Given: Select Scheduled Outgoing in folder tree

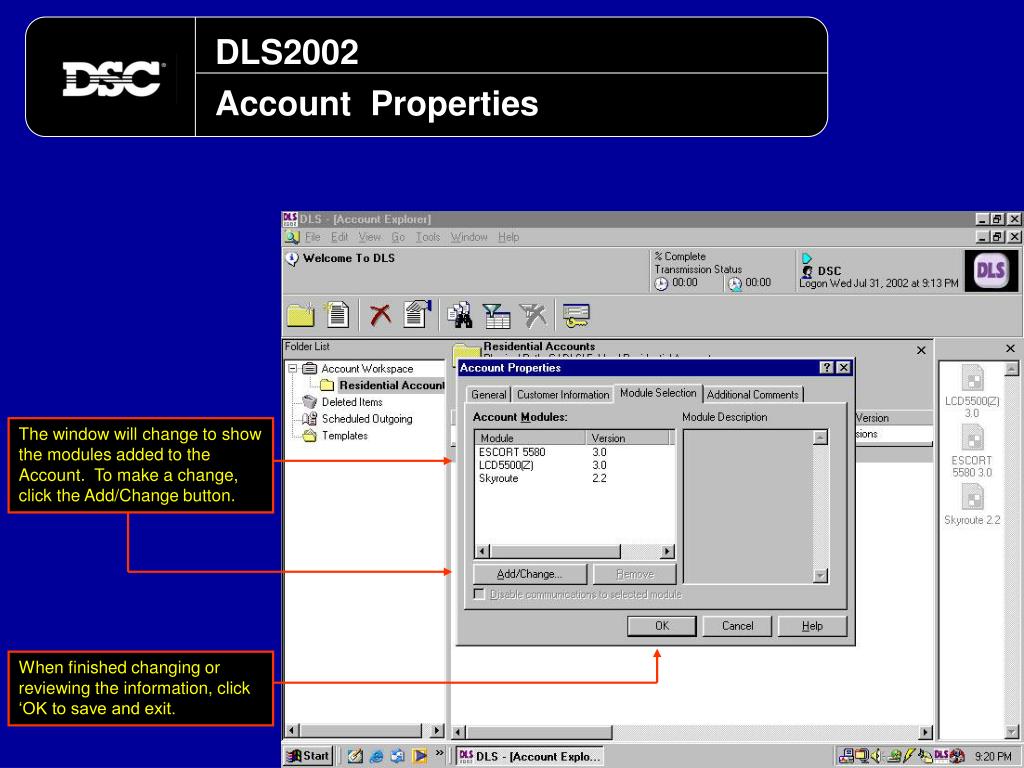Looking at the screenshot, I should coord(367,419).
